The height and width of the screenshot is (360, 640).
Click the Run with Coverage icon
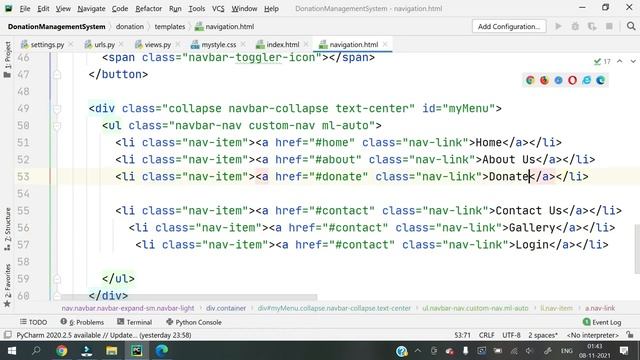pos(592,27)
